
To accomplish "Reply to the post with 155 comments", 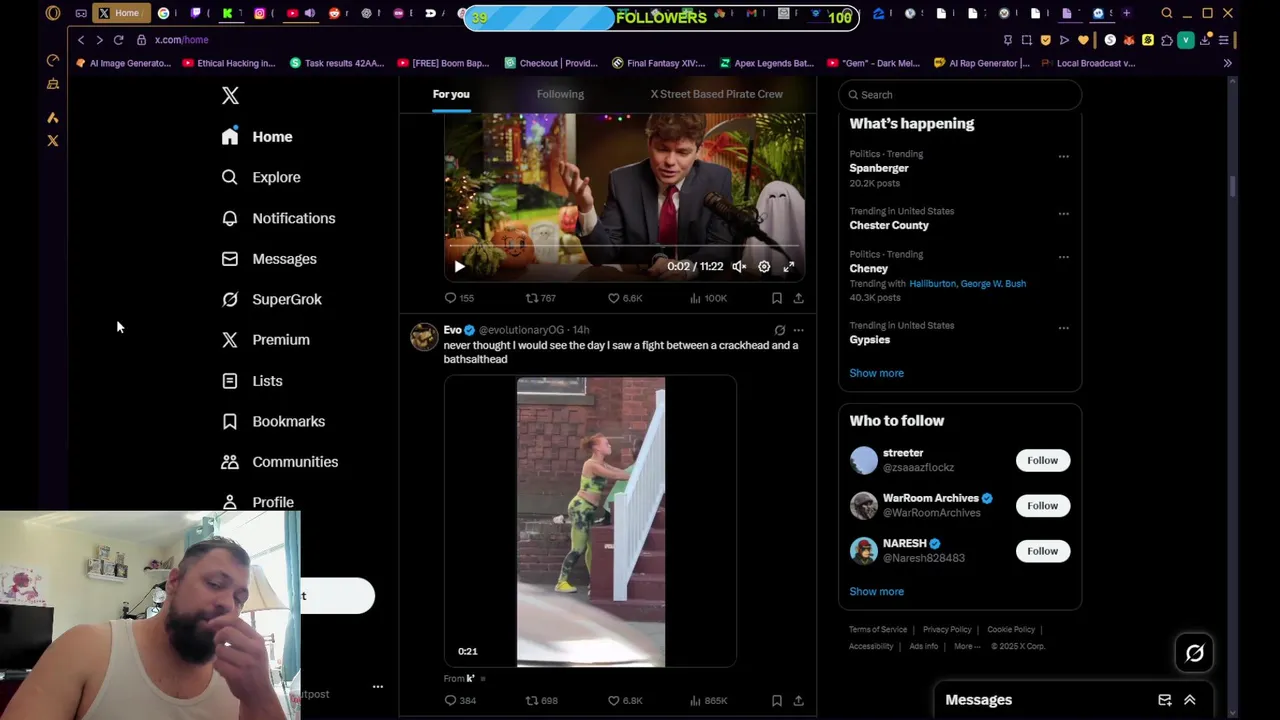I will pyautogui.click(x=459, y=298).
